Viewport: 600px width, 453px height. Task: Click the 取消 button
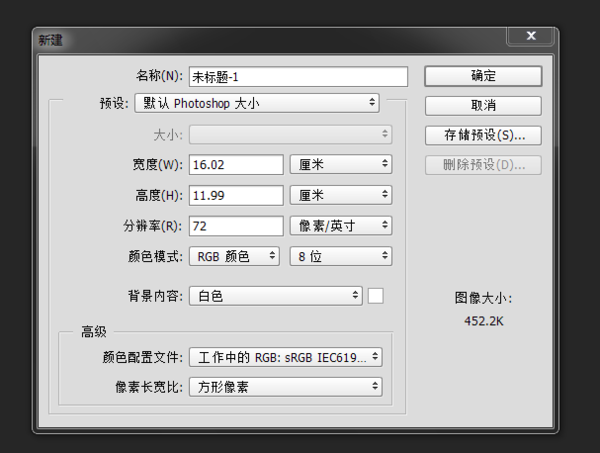coord(483,106)
